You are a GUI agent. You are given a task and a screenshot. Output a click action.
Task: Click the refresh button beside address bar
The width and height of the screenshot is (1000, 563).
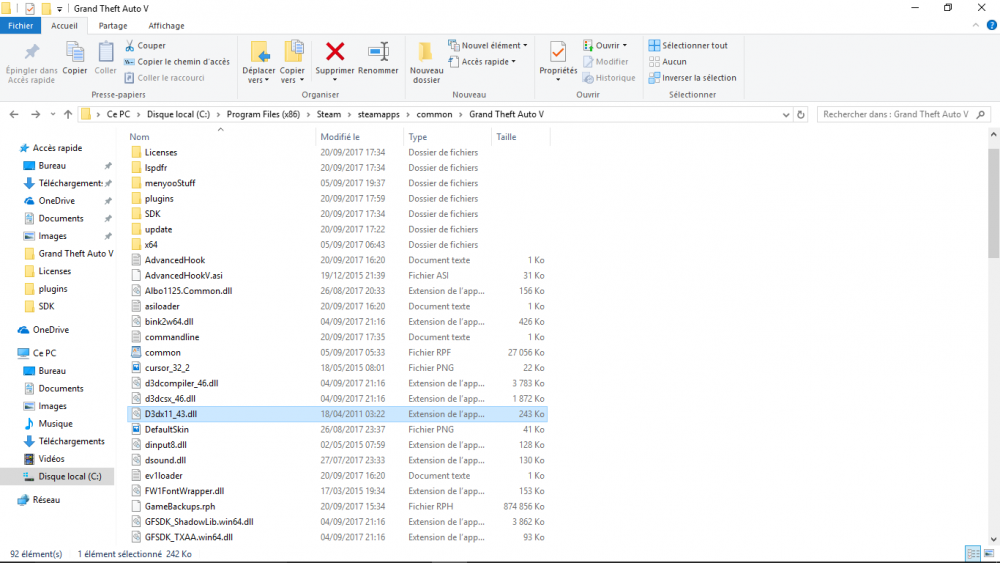tap(800, 115)
